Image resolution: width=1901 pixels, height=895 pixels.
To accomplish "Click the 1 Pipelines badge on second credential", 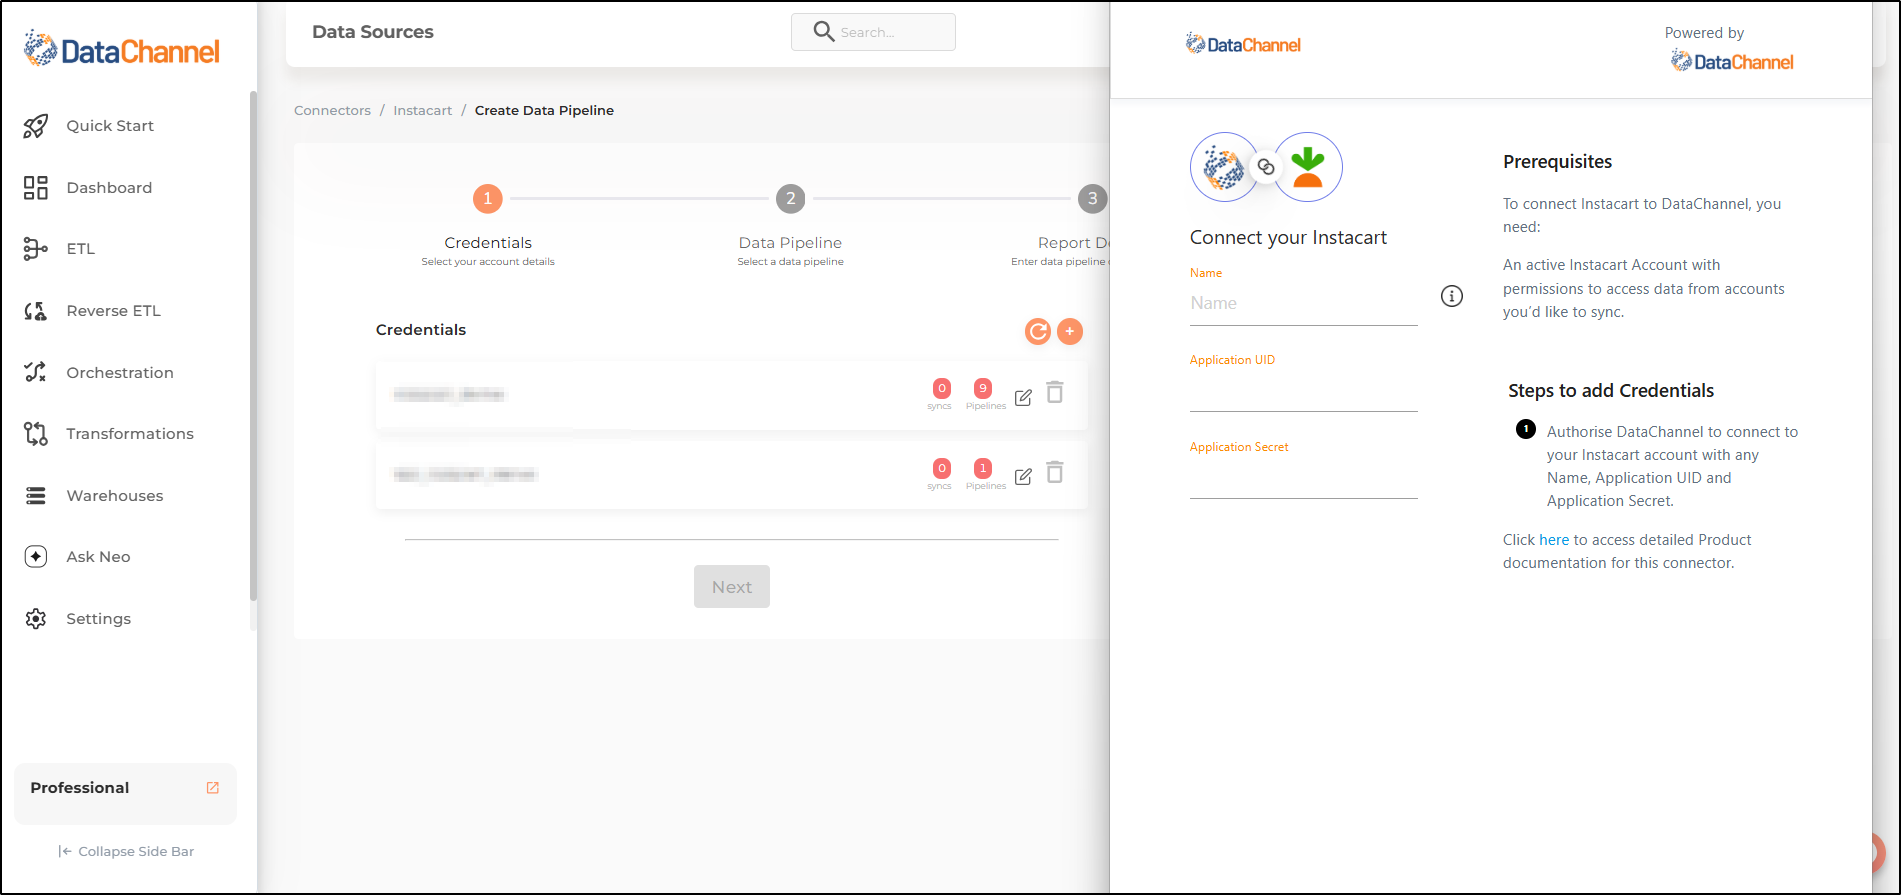I will click(984, 468).
